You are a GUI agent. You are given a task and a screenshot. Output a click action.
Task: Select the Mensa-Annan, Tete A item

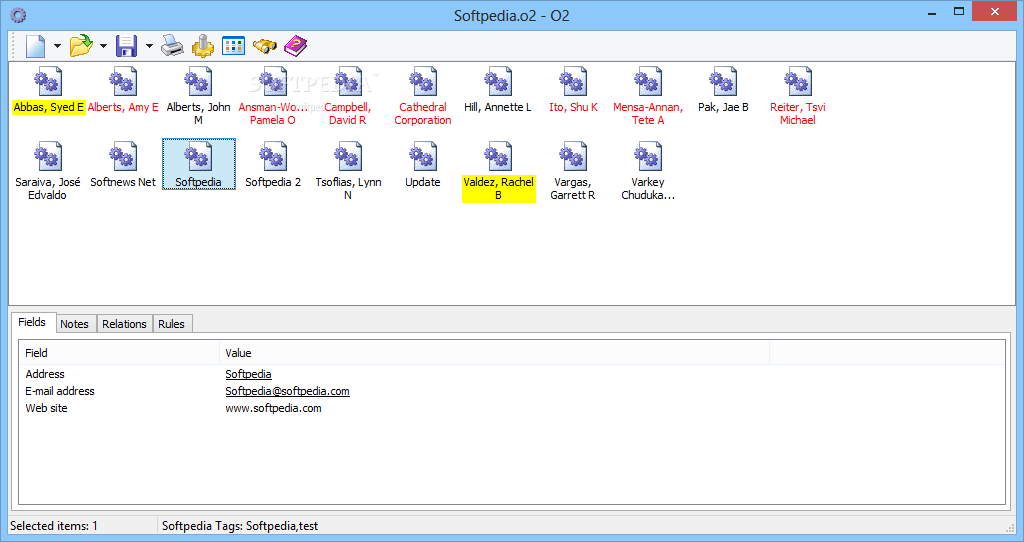[x=648, y=96]
